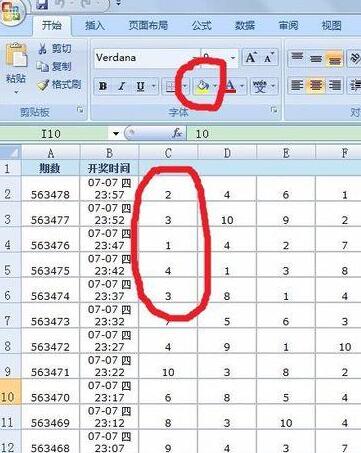Click the Orientation text angle icon
This screenshot has height=453, width=361.
click(x=355, y=59)
